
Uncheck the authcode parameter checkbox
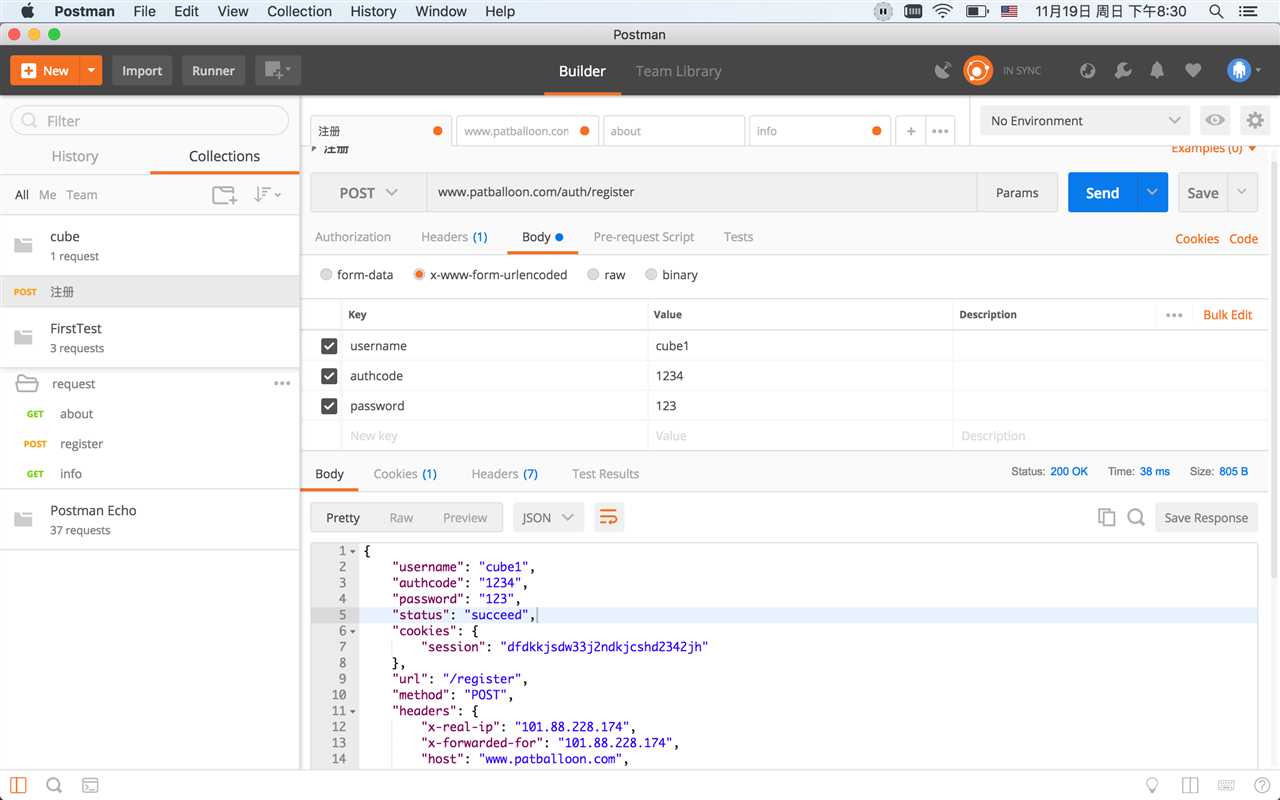click(329, 376)
